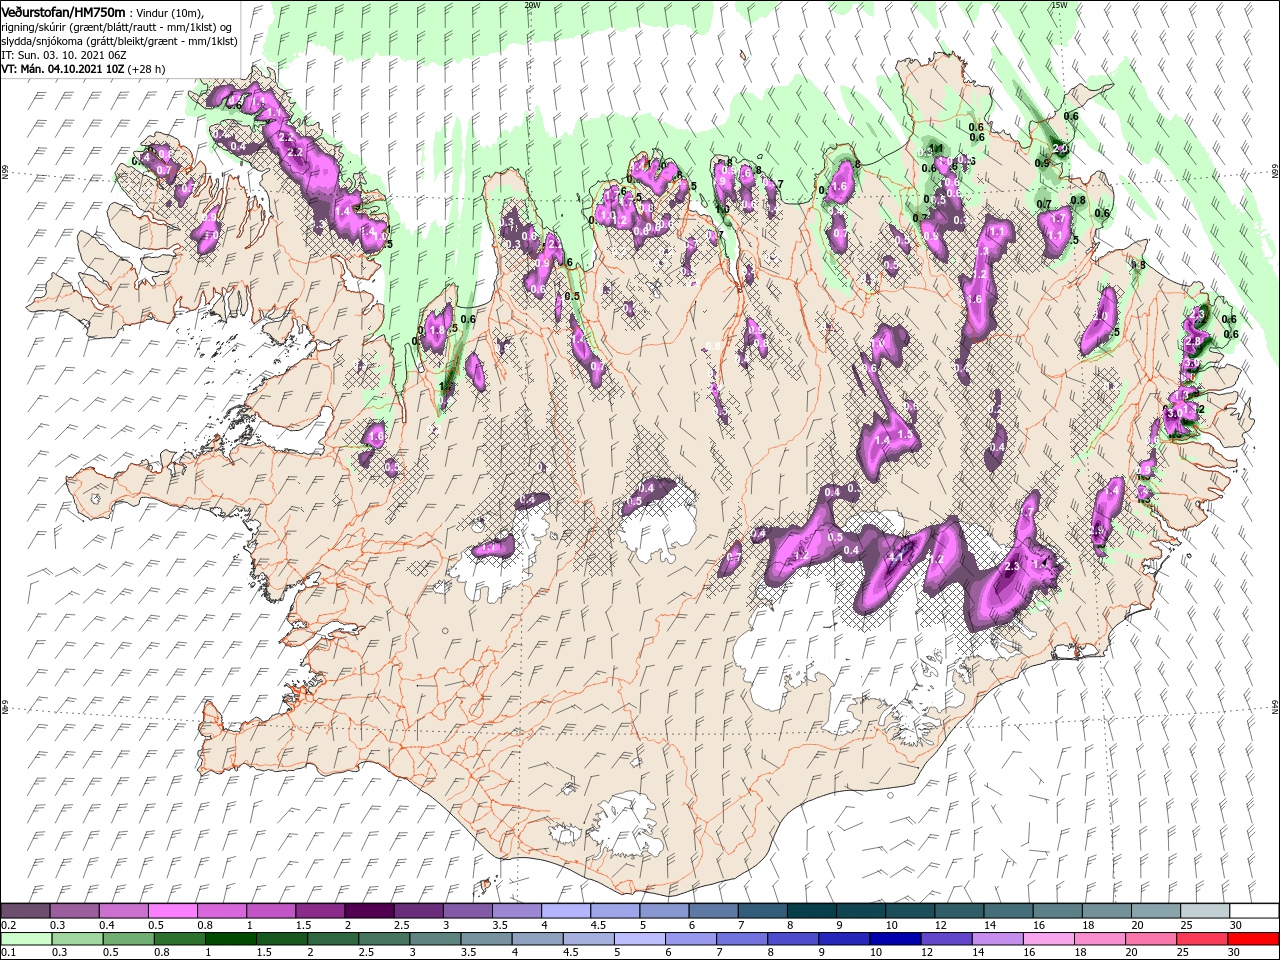The width and height of the screenshot is (1280, 960).
Task: Select the palest green rain swatch at 0.1
Action: pos(26,939)
